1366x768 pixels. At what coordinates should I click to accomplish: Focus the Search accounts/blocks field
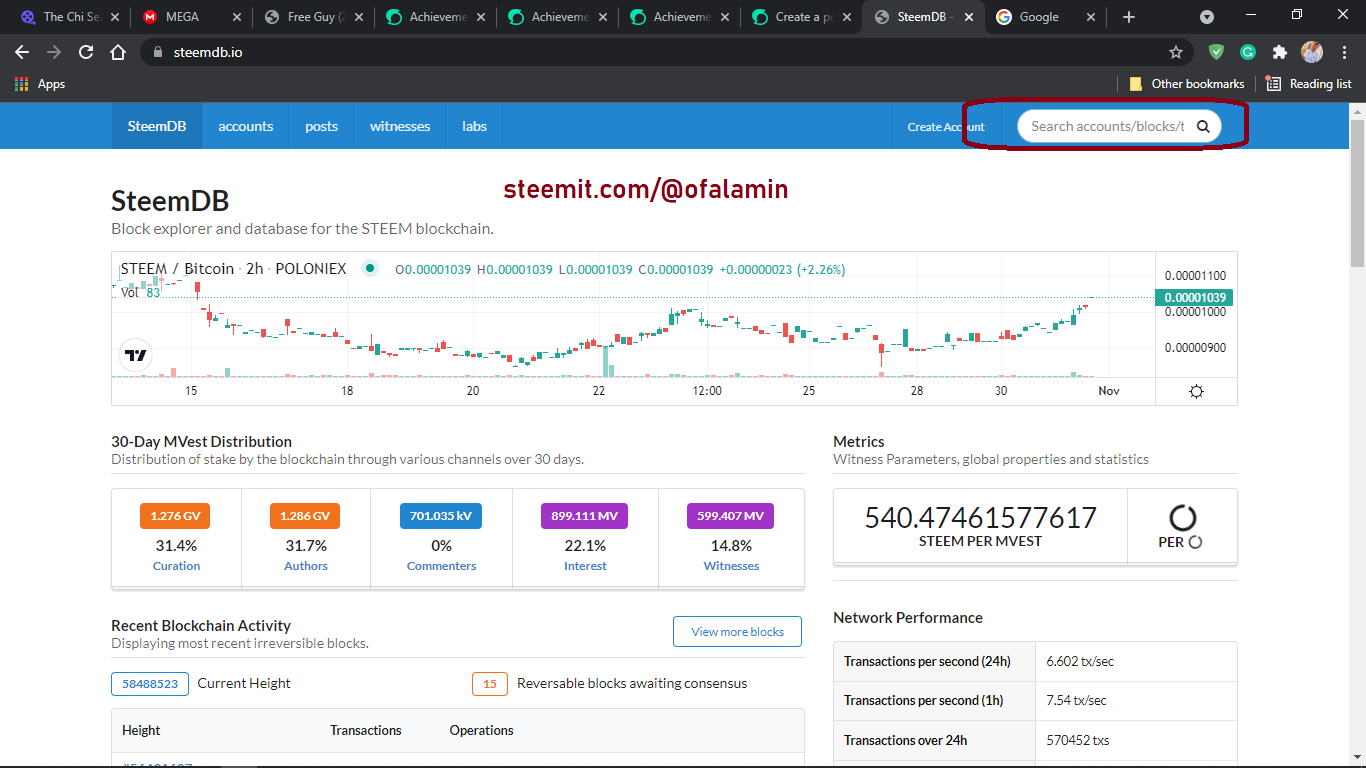(1107, 126)
